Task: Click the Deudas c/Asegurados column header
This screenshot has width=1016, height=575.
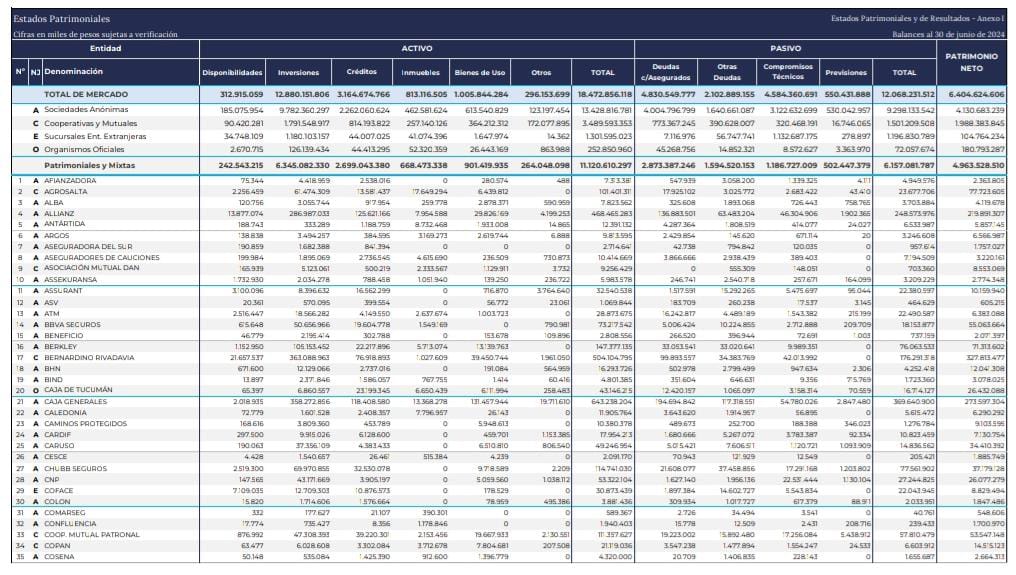Action: pyautogui.click(x=666, y=72)
